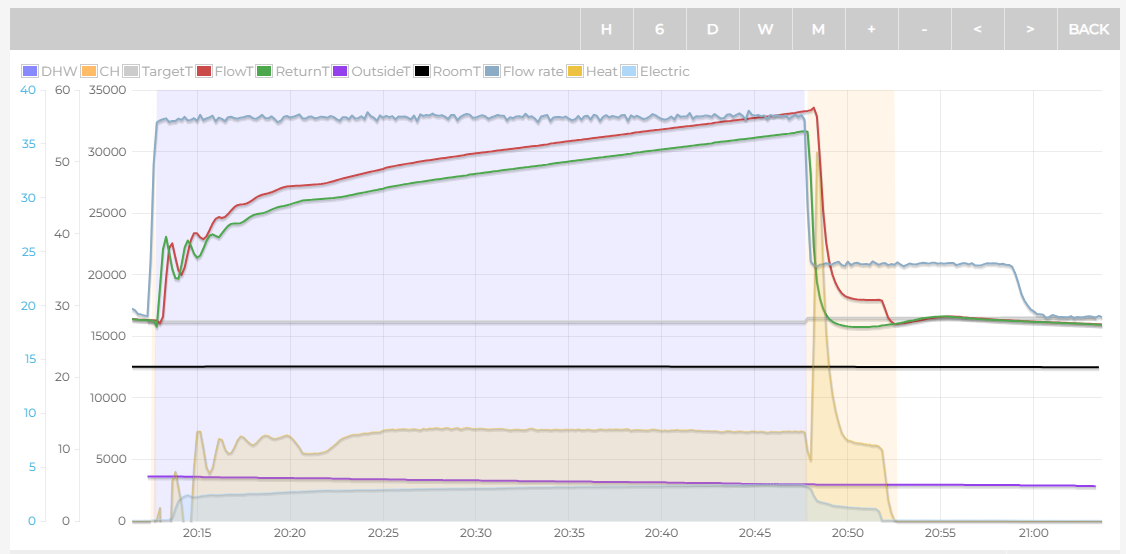The image size is (1126, 554).
Task: Toggle Flow rate legend entry
Action: (524, 72)
